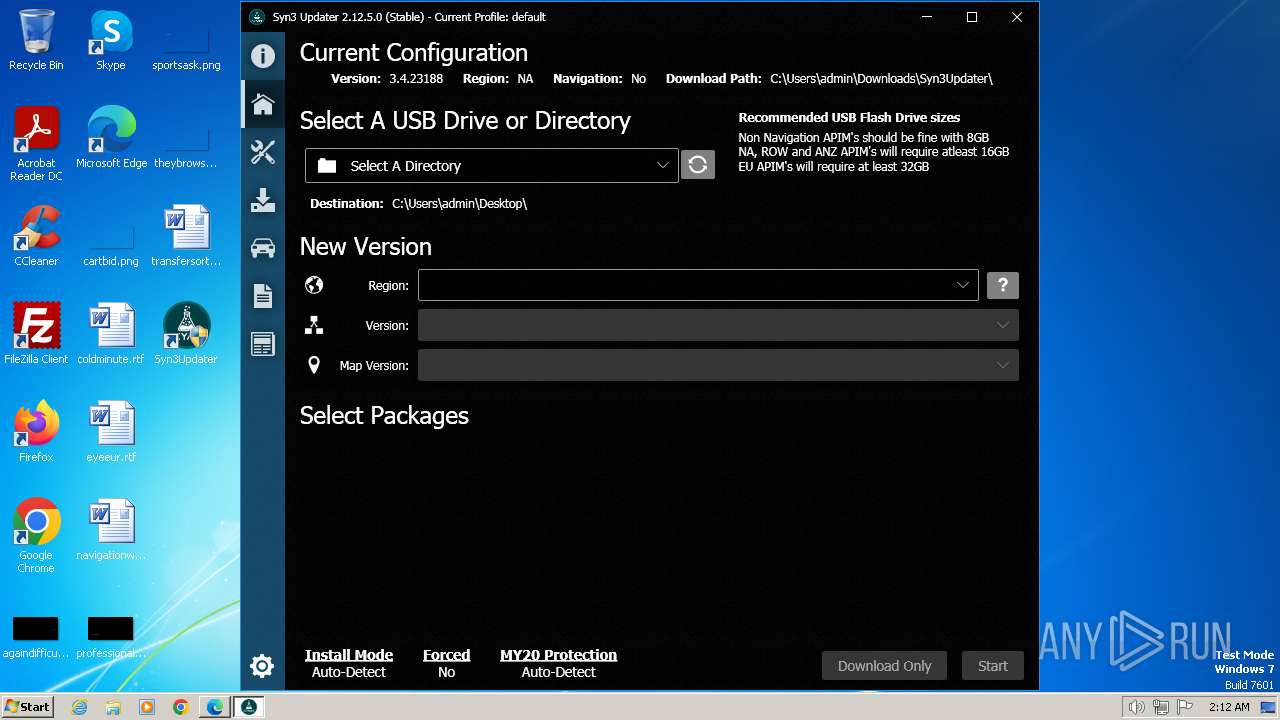The height and width of the screenshot is (720, 1280).
Task: Open the Map Version dropdown
Action: coord(717,365)
